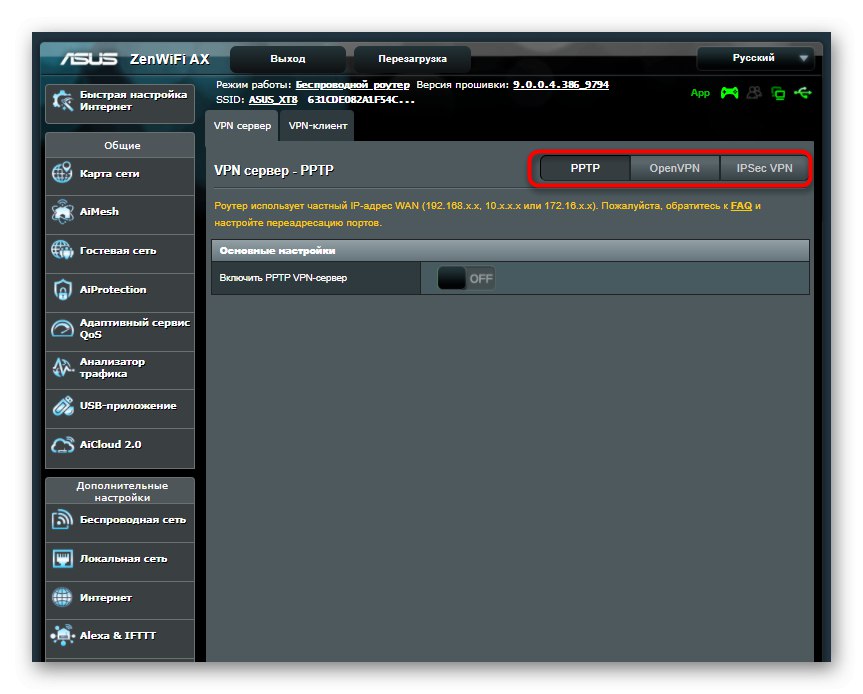Click the Выход logout button
863x694 pixels.
pos(288,59)
